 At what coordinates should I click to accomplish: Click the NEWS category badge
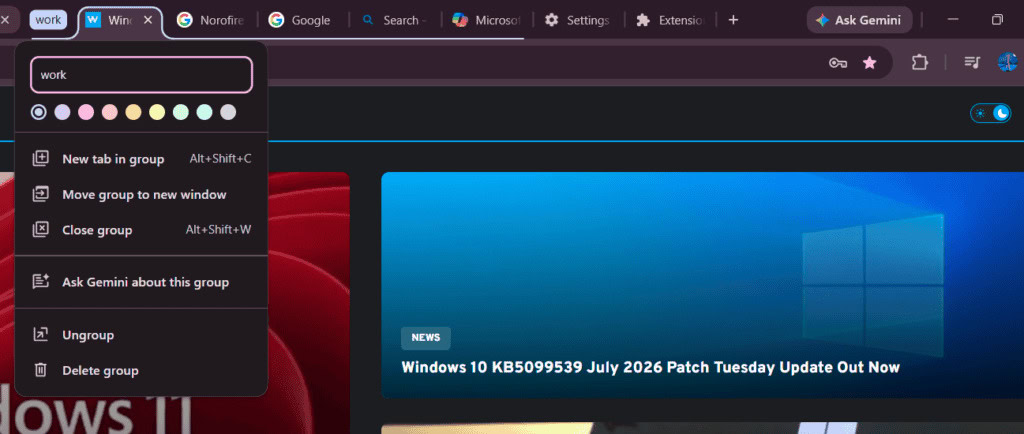click(x=426, y=338)
